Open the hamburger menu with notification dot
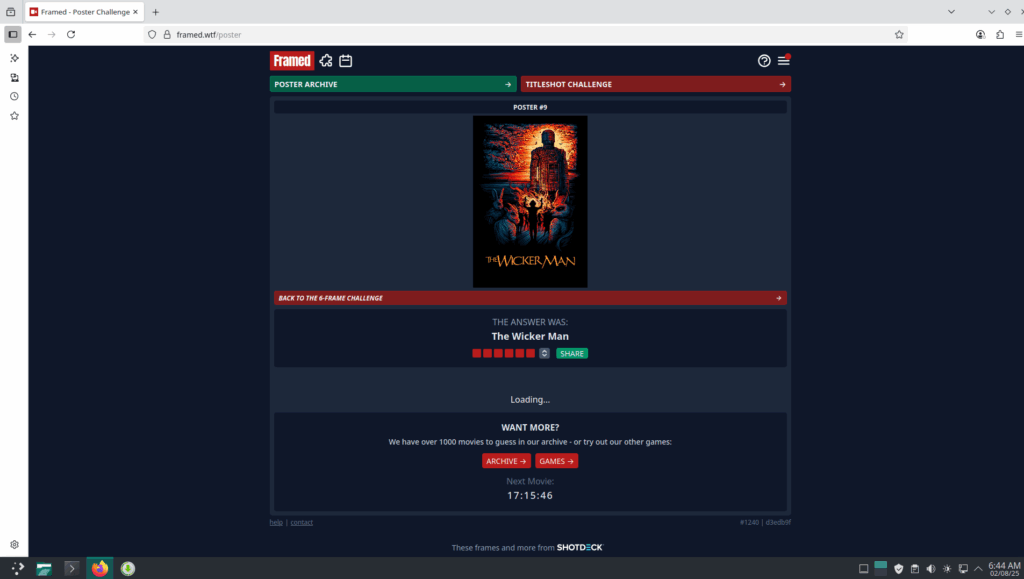This screenshot has width=1024, height=579. pyautogui.click(x=783, y=61)
